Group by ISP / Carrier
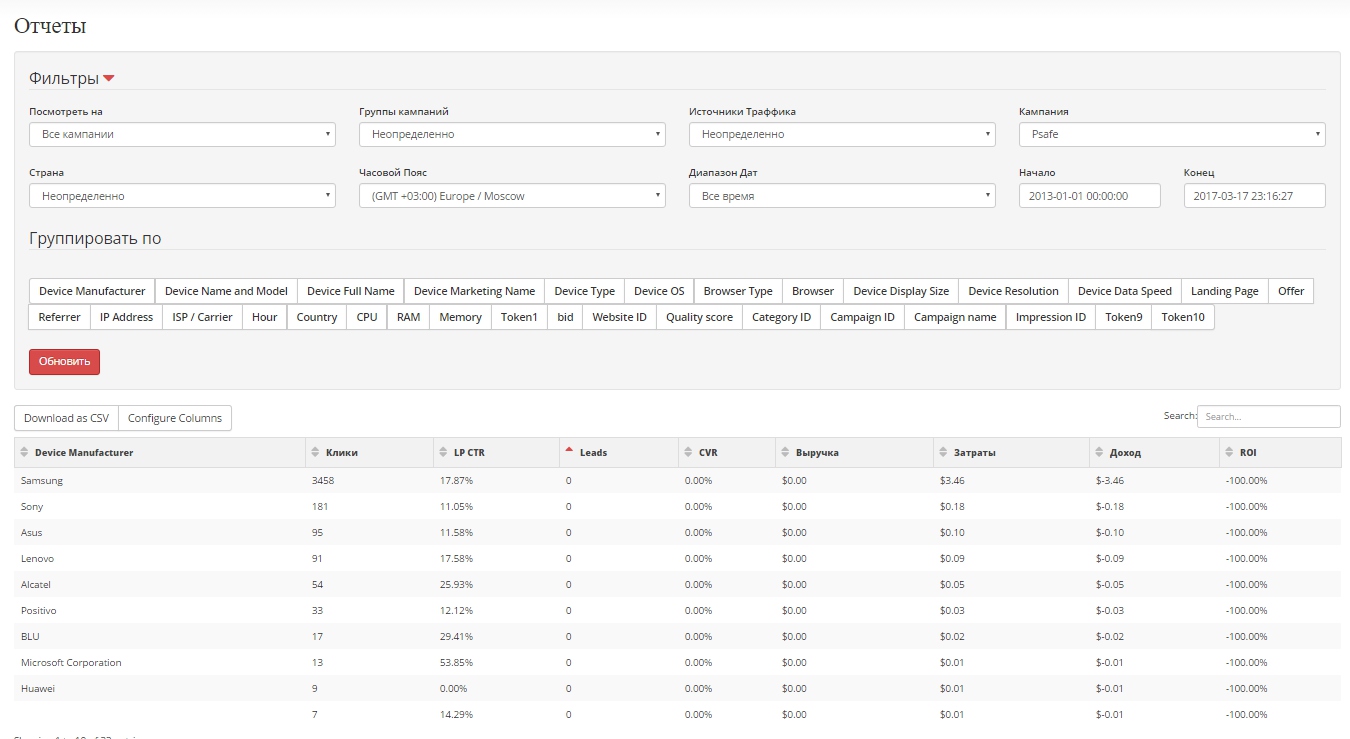Screen dimensions: 1350x739 [203, 317]
